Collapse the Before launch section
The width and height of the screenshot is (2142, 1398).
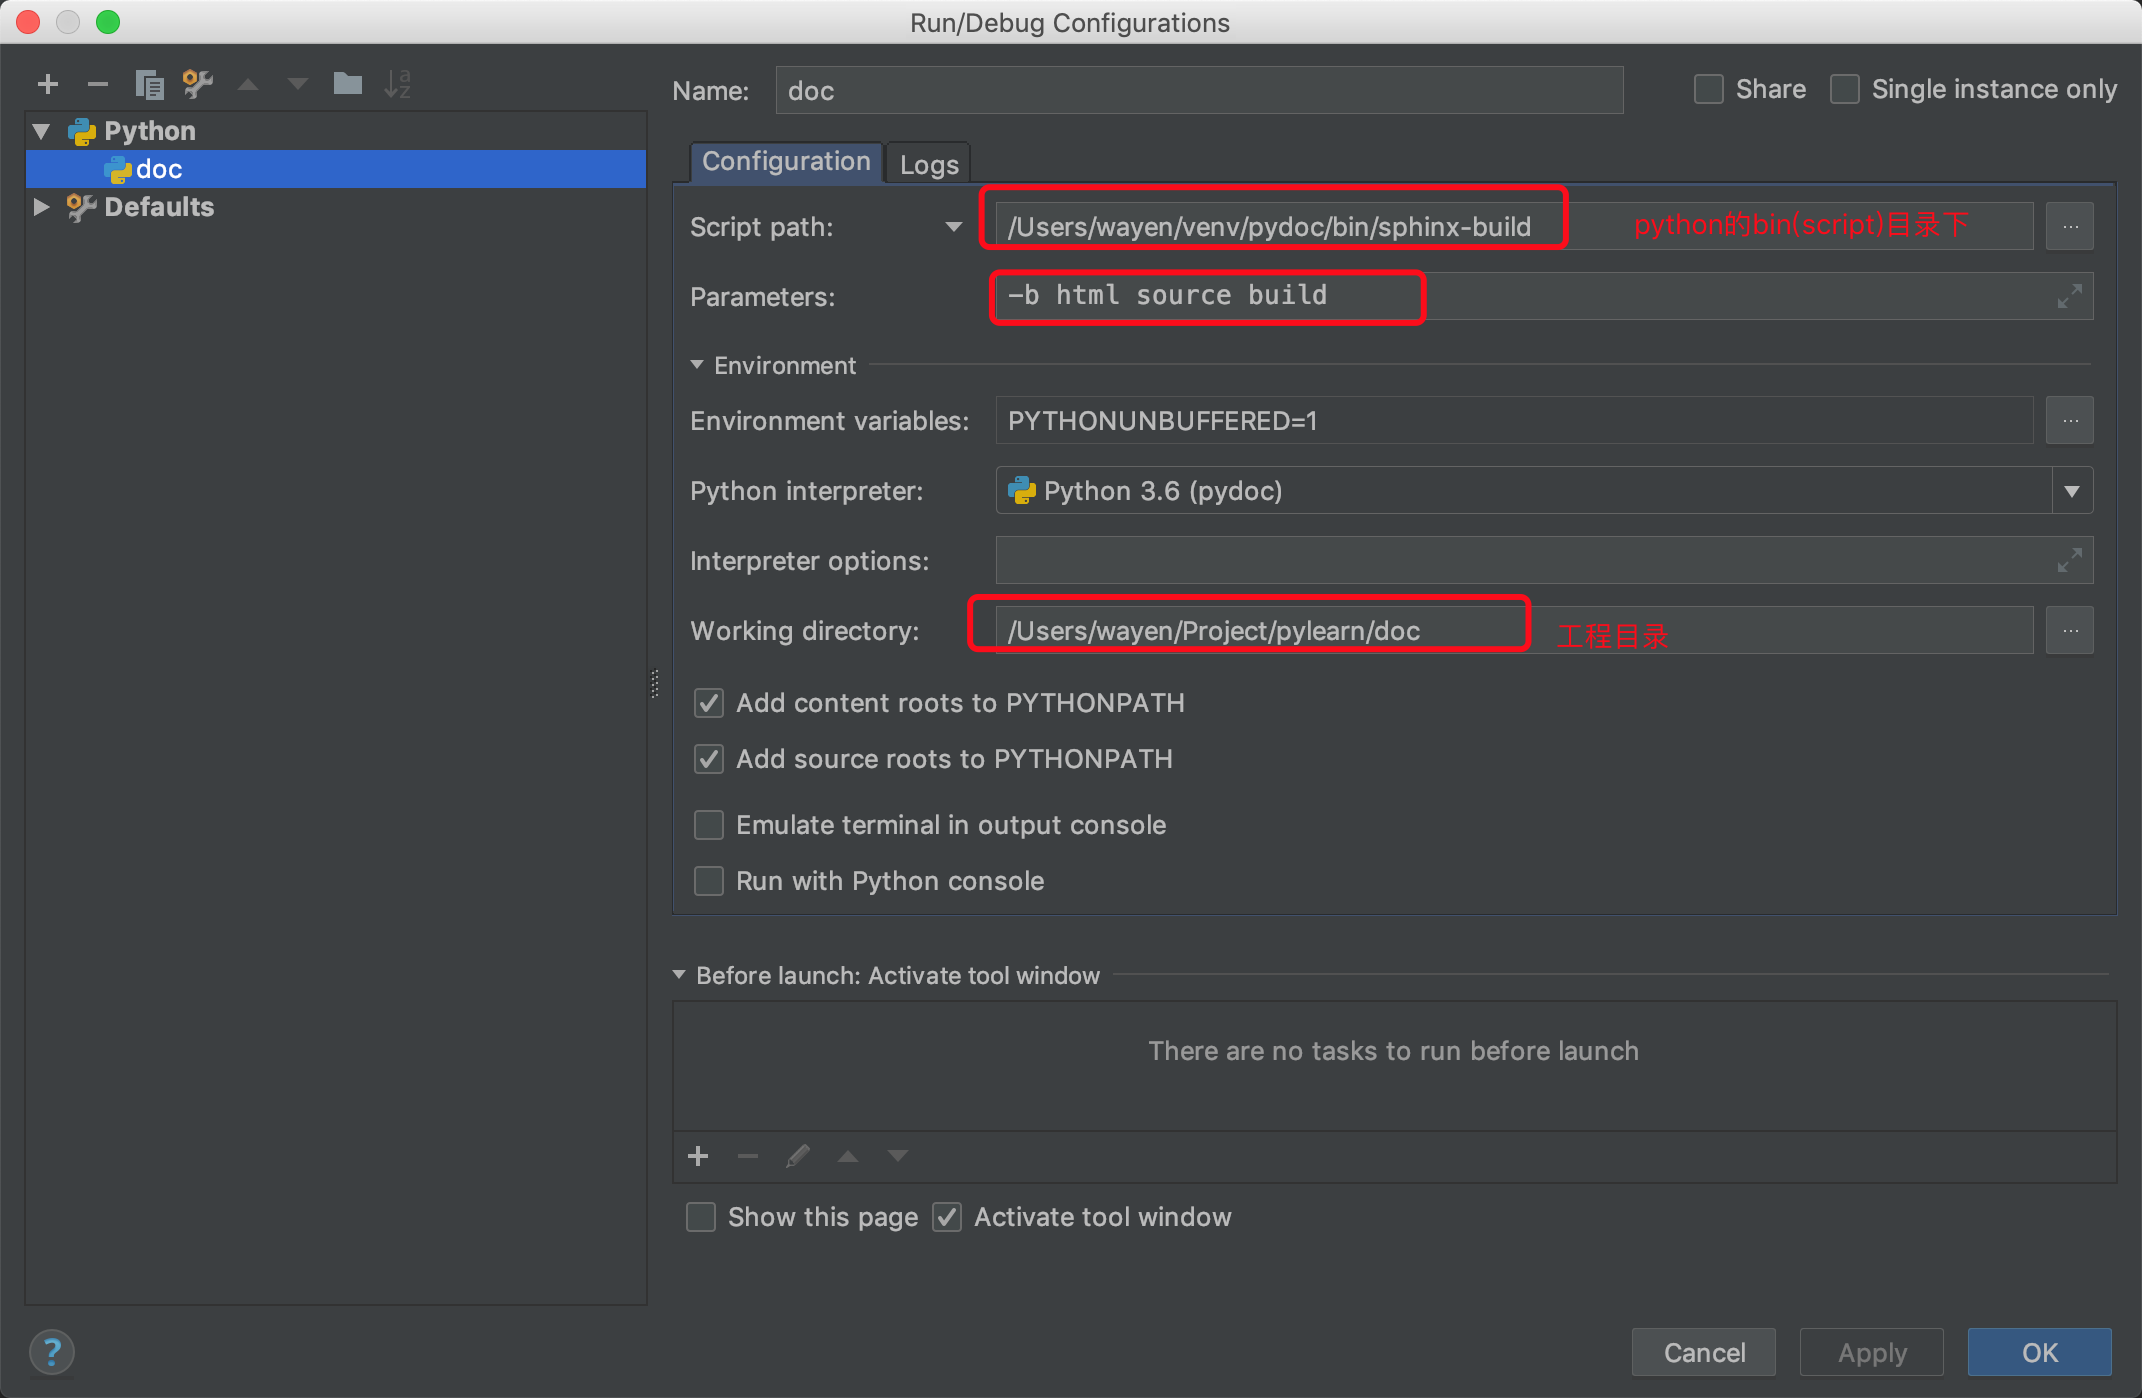tap(679, 975)
